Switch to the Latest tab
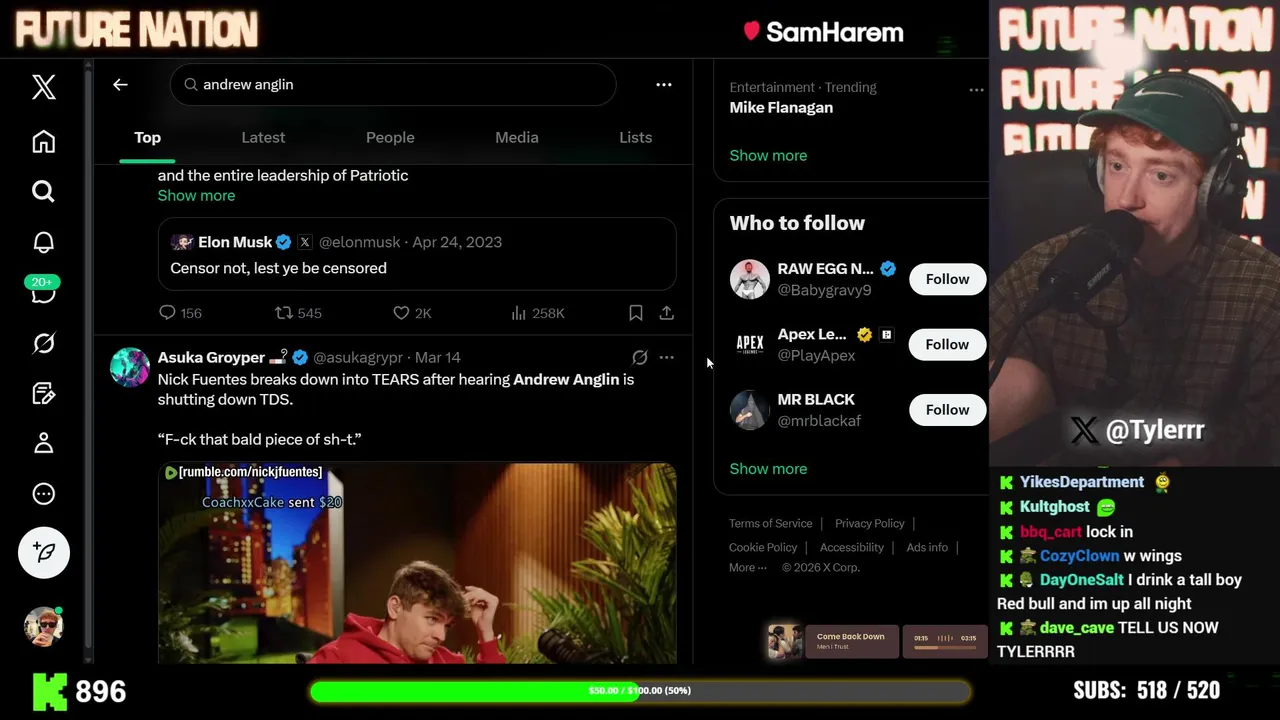Image resolution: width=1280 pixels, height=720 pixels. tap(263, 138)
